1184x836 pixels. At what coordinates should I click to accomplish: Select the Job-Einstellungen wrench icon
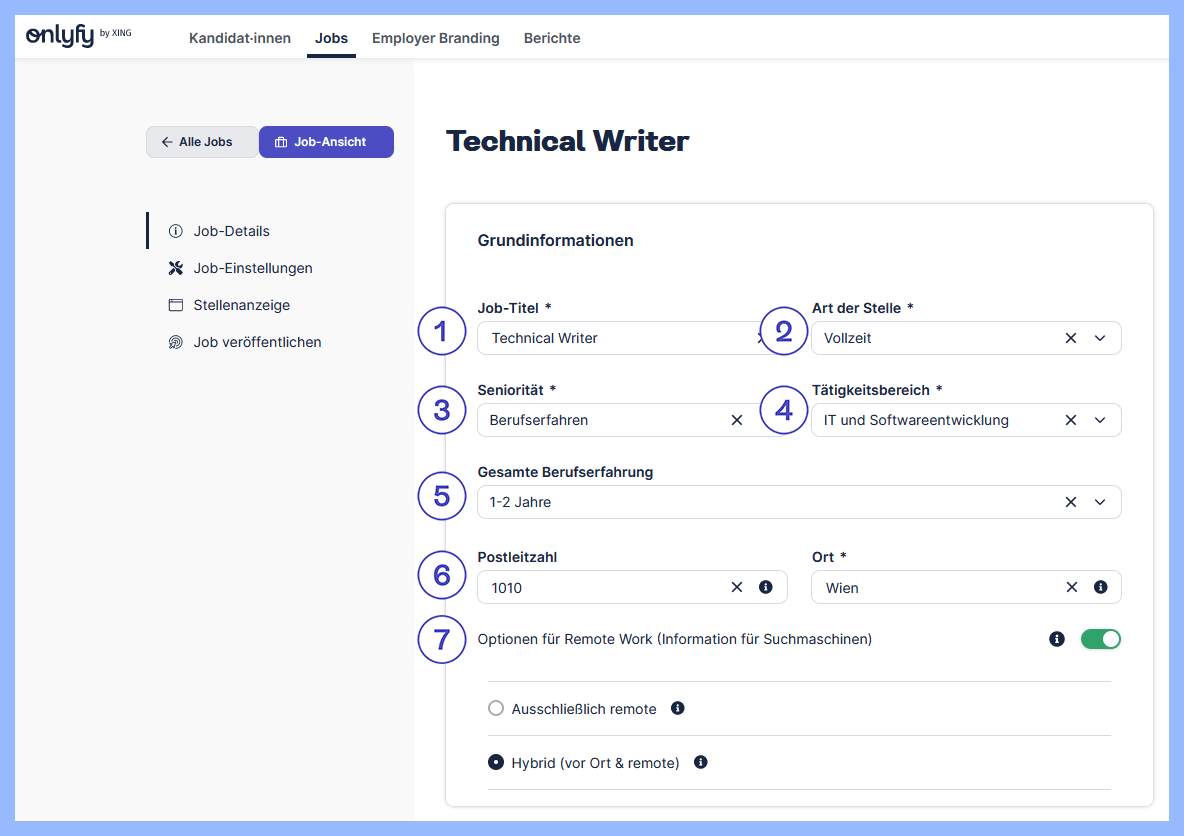point(174,268)
